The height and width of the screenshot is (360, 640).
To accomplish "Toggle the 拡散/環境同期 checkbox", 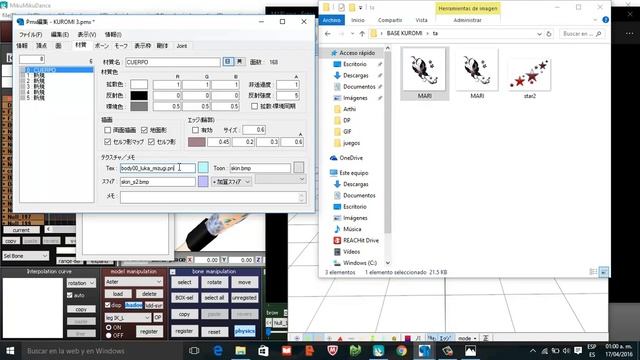I will coord(254,106).
